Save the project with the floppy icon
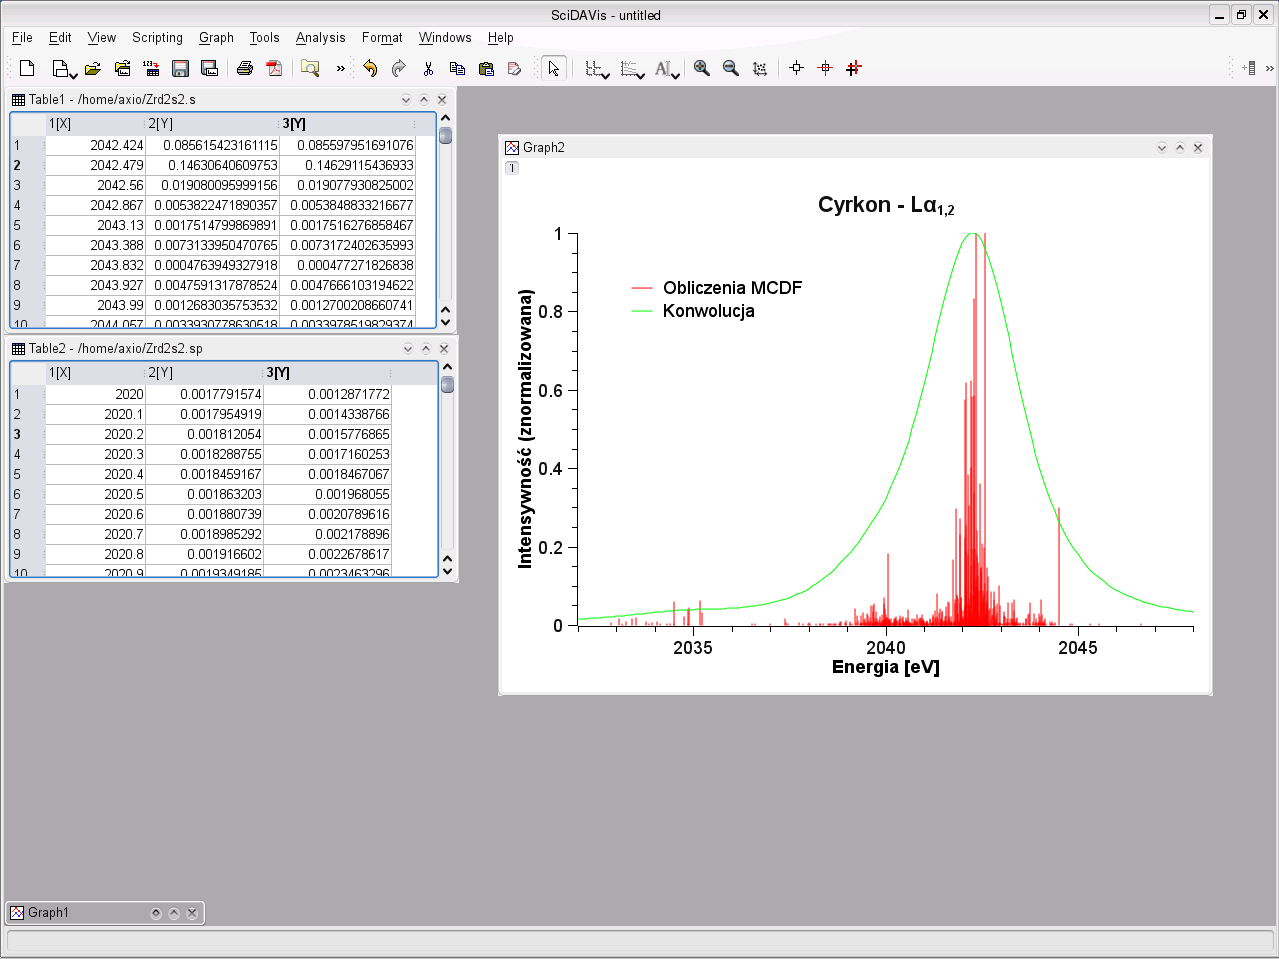The image size is (1279, 959). 181,68
